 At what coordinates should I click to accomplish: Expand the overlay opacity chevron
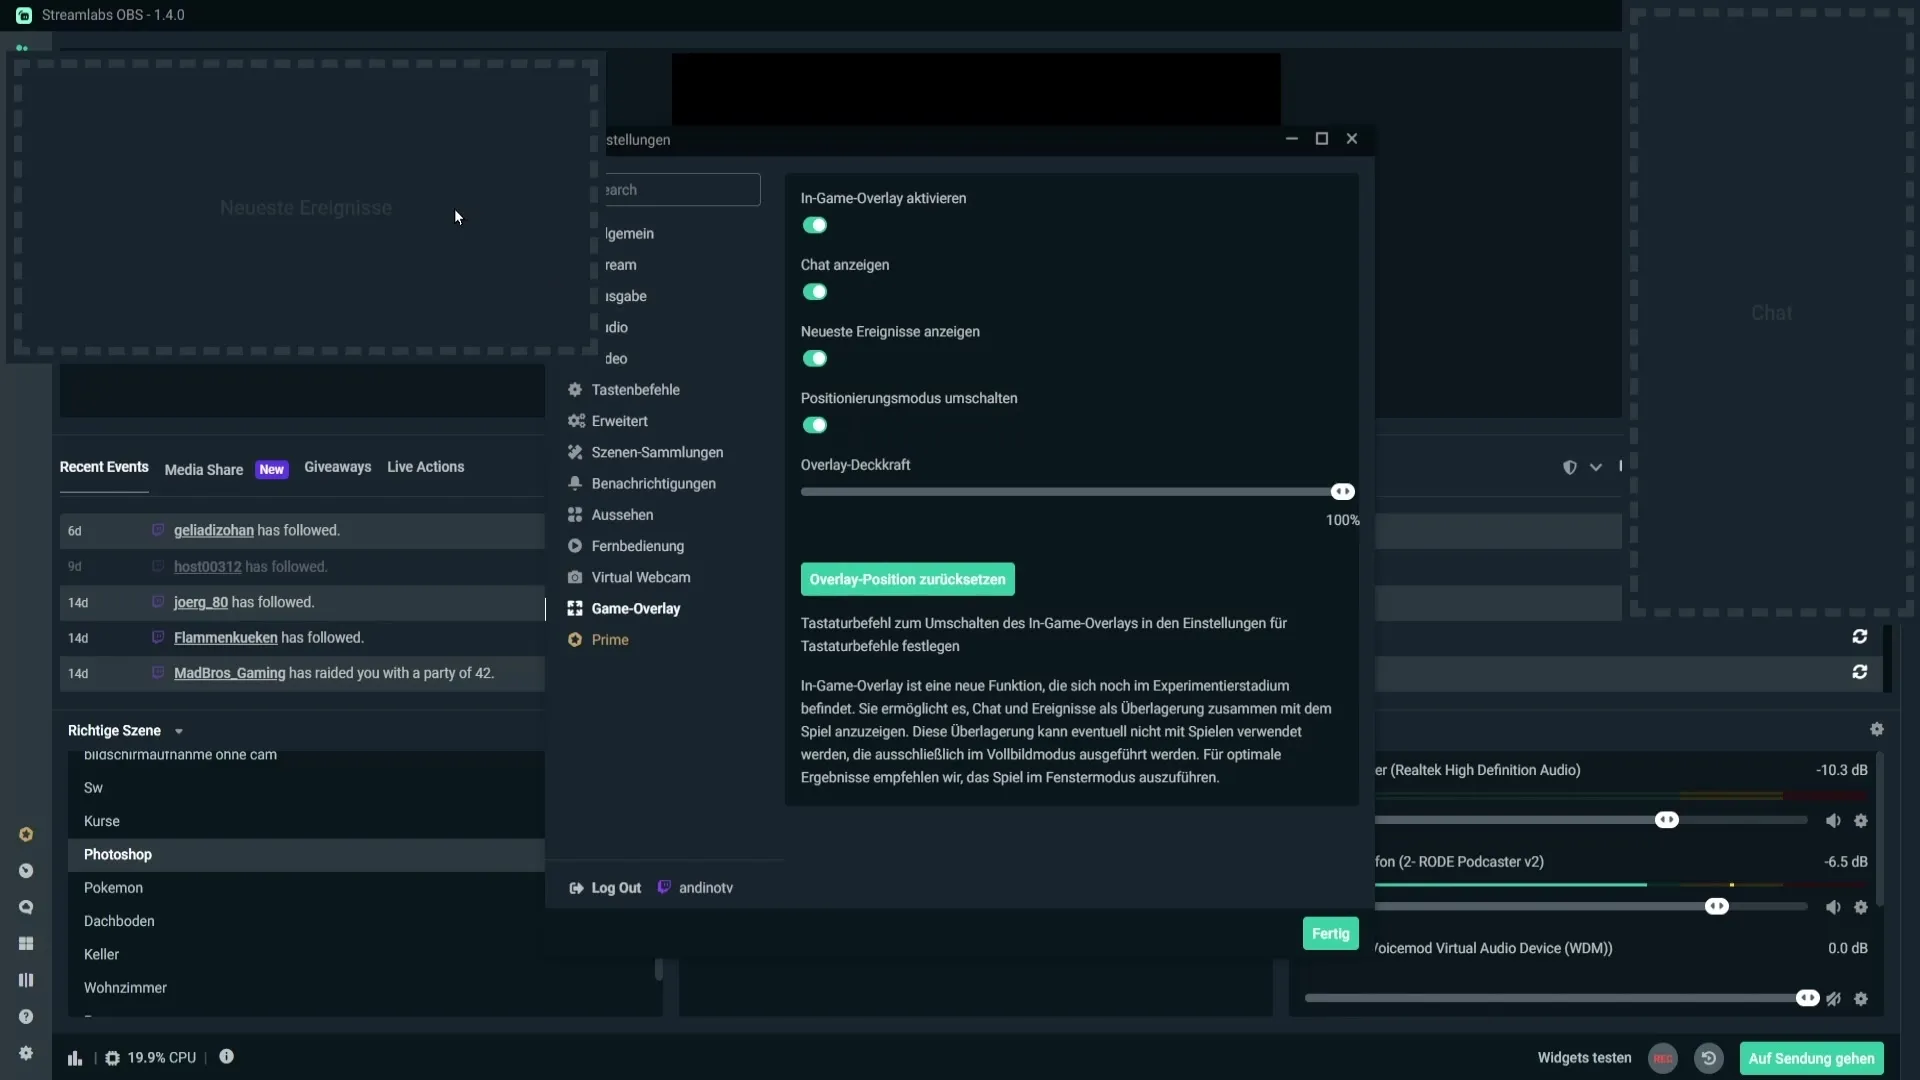1596,467
